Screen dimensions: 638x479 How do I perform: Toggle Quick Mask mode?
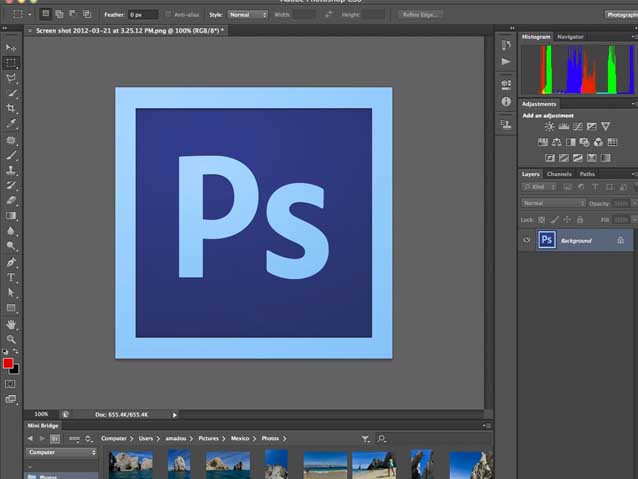pyautogui.click(x=10, y=384)
